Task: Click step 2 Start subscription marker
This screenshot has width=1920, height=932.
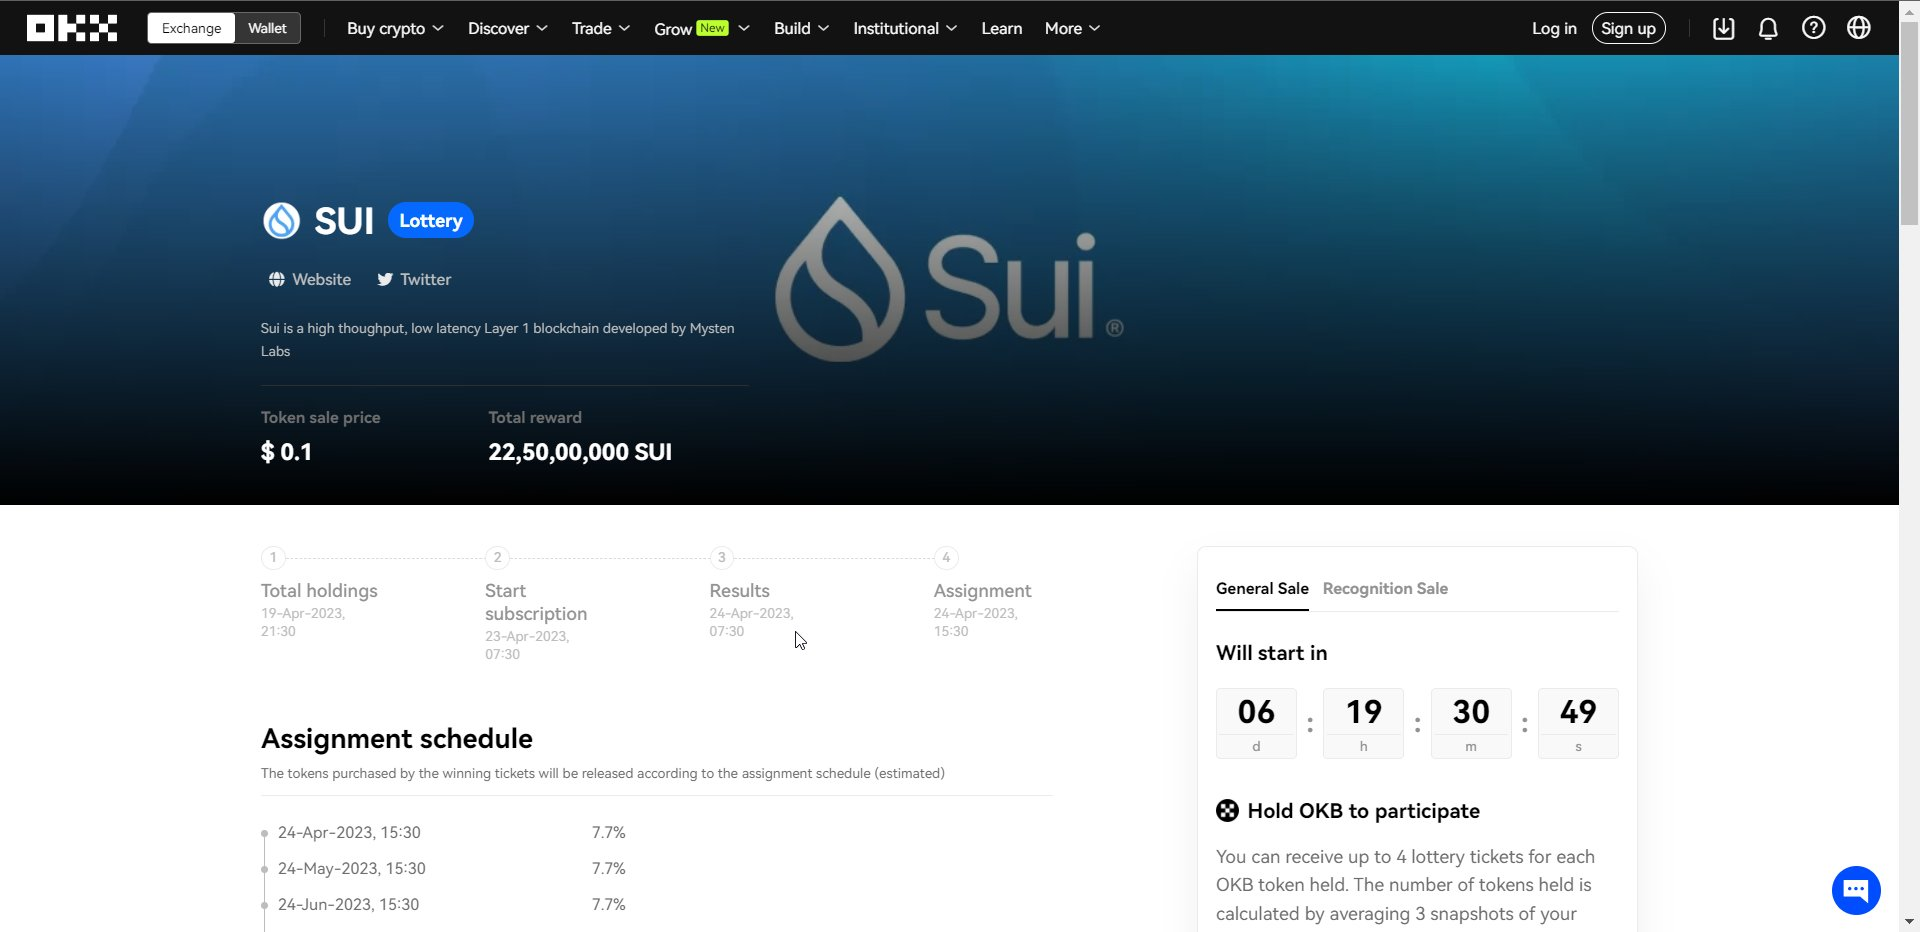Action: [x=497, y=557]
